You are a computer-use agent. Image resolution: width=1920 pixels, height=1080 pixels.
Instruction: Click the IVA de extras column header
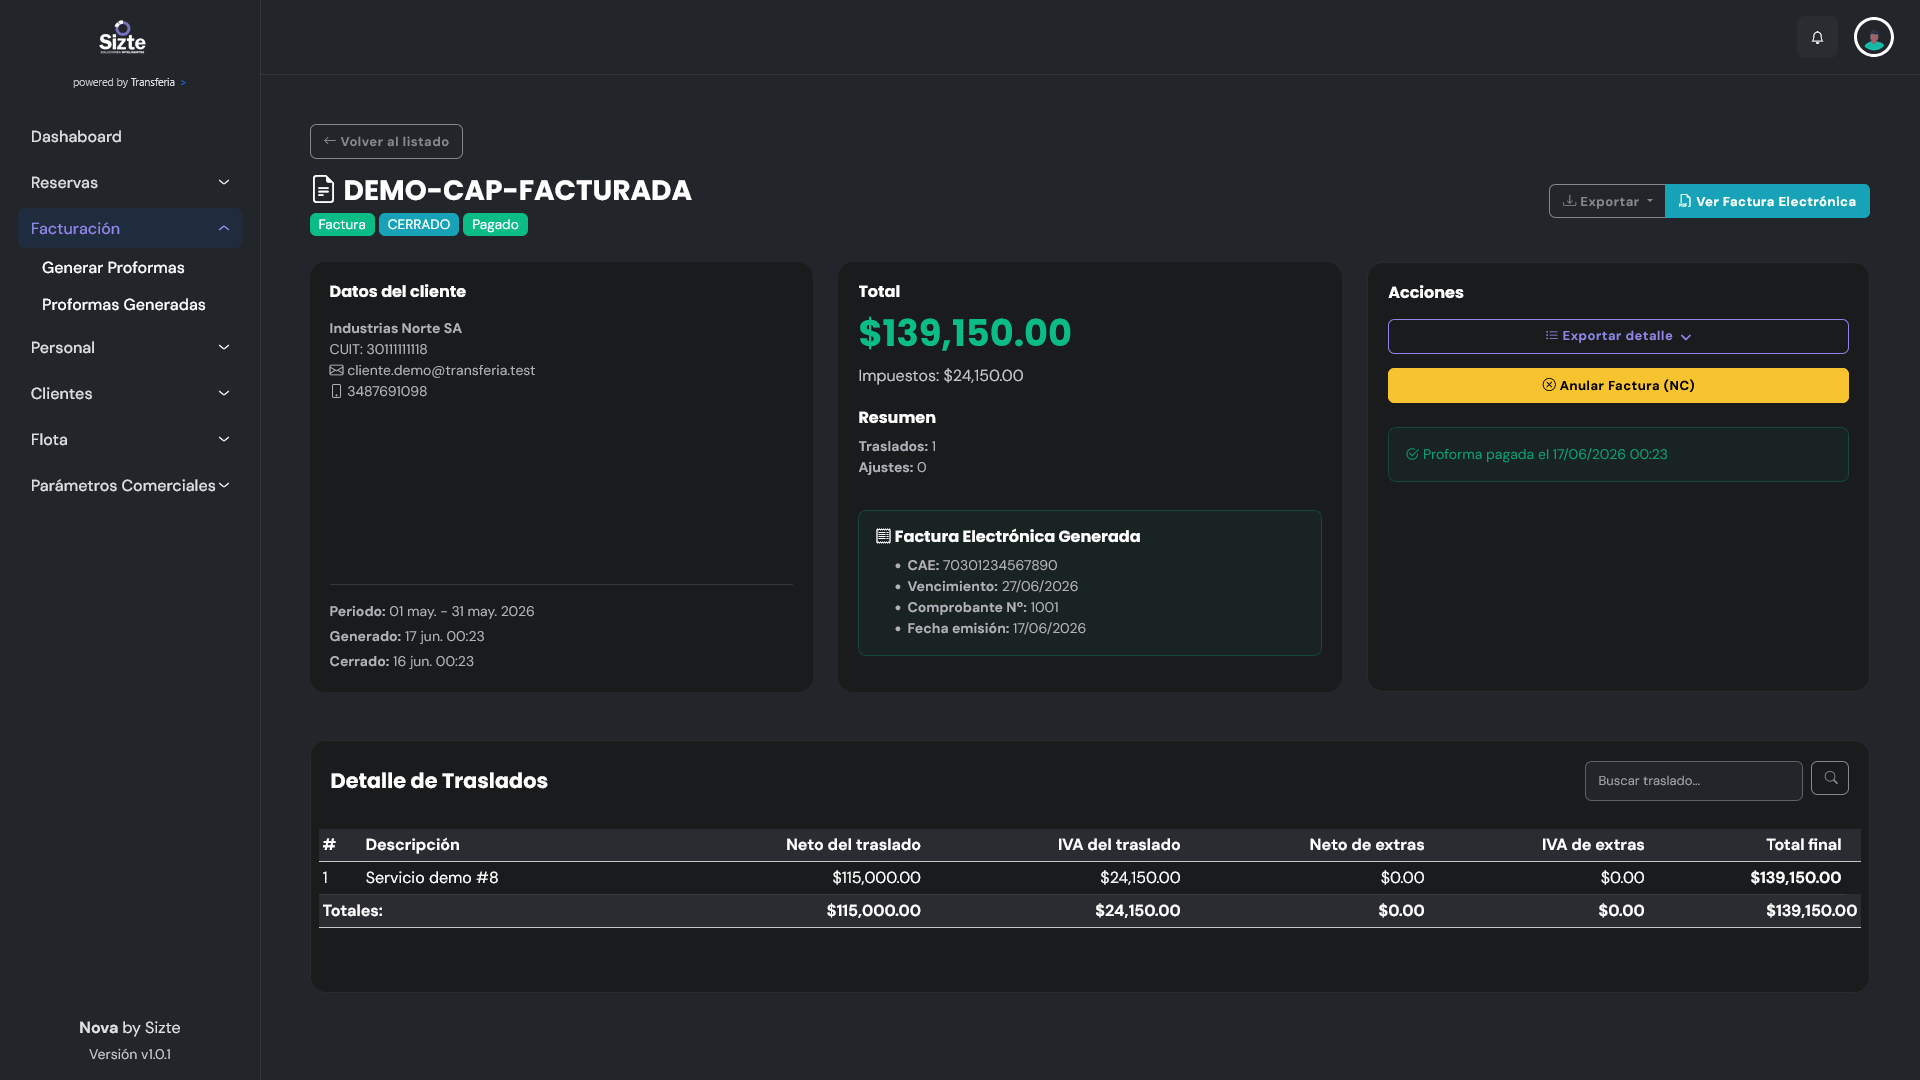coord(1592,844)
